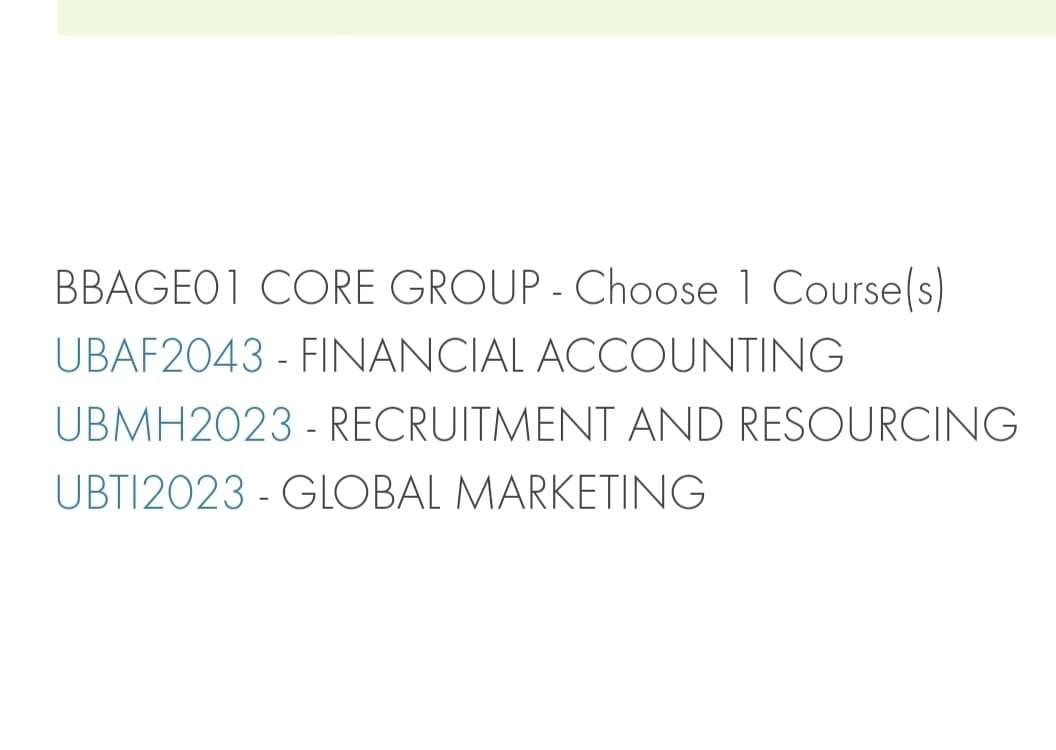1056x750 pixels.
Task: Click the dash after UBAF2043
Action: click(283, 360)
